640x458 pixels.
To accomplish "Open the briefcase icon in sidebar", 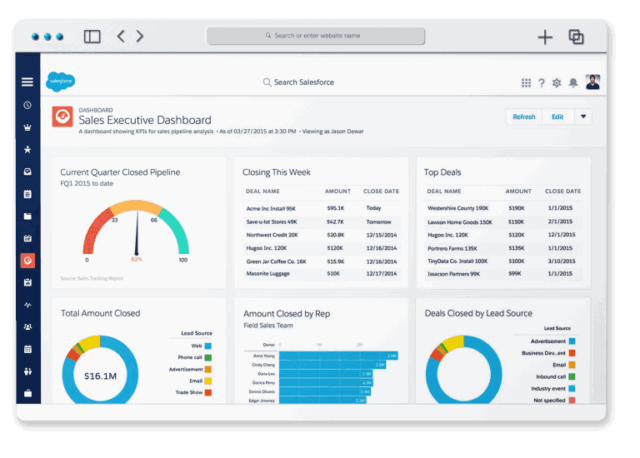I will (27, 393).
